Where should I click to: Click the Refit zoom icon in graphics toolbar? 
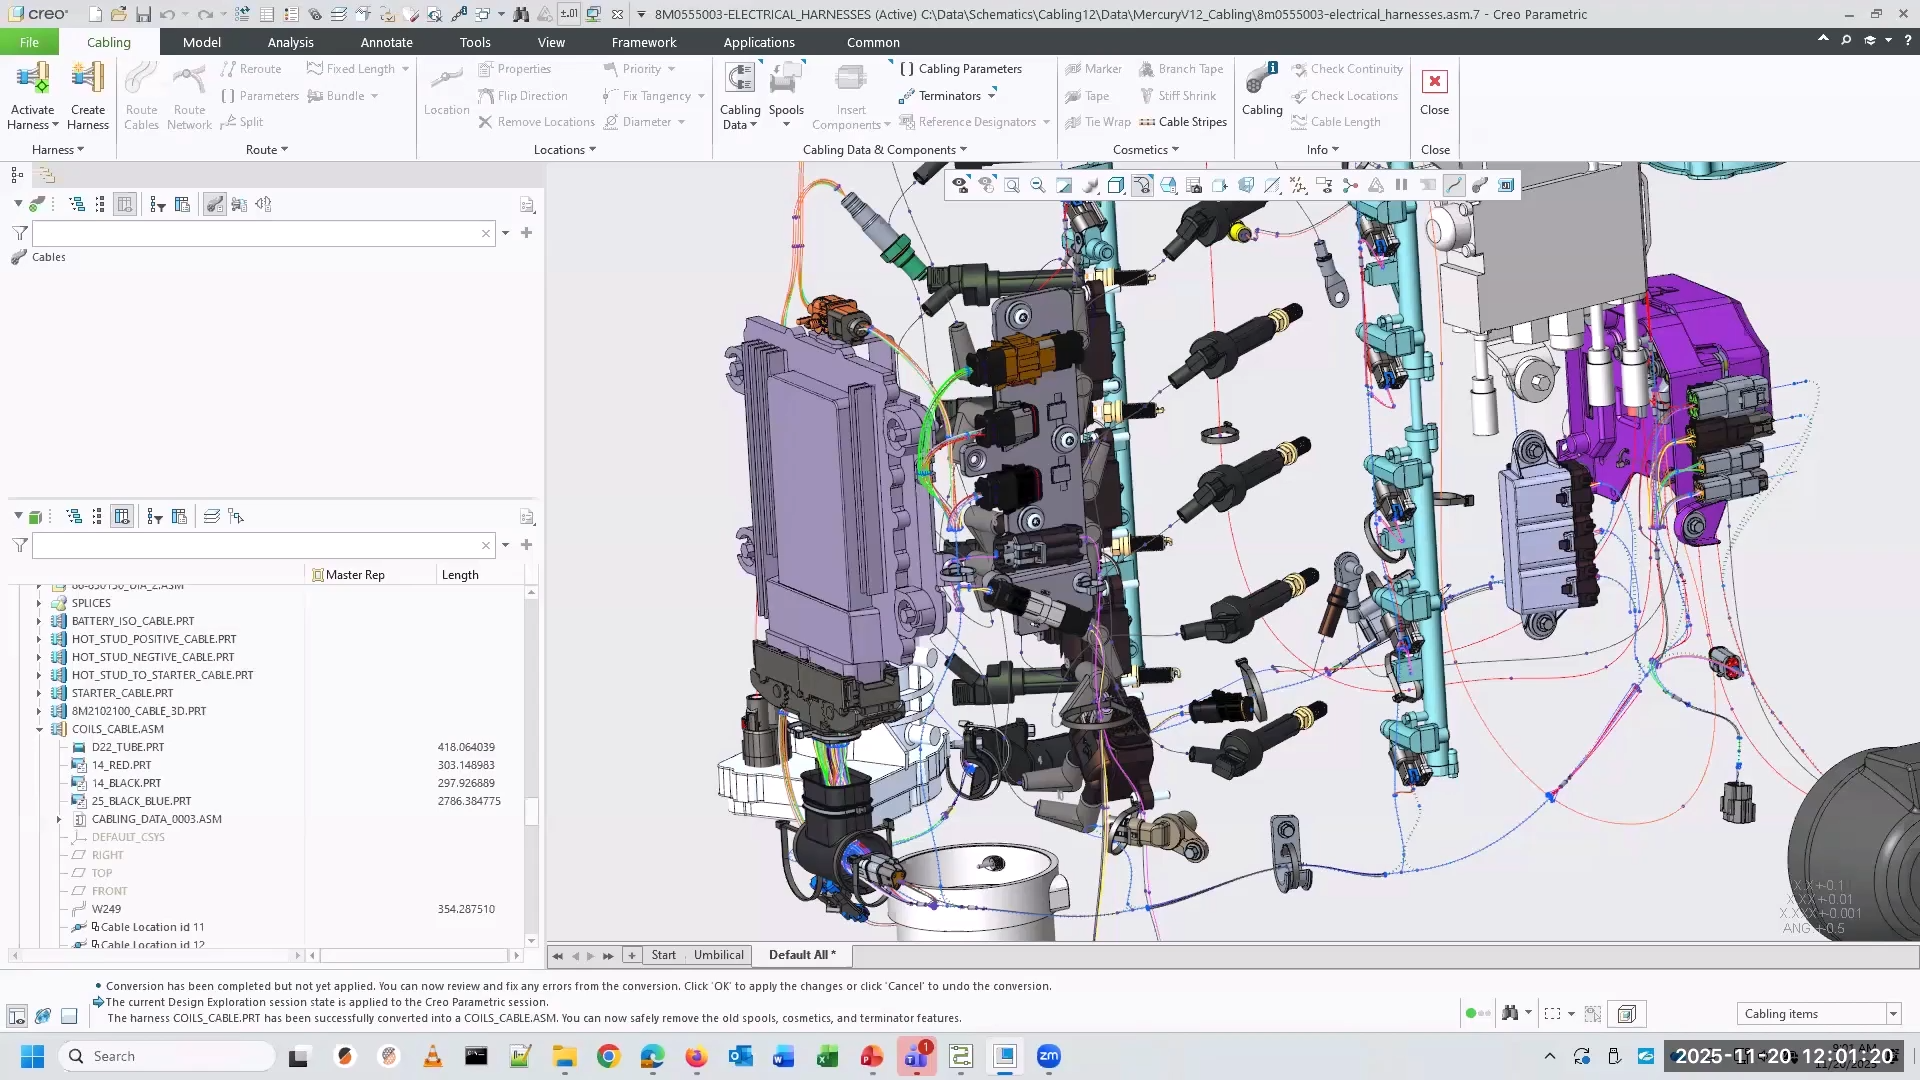[x=1012, y=185]
